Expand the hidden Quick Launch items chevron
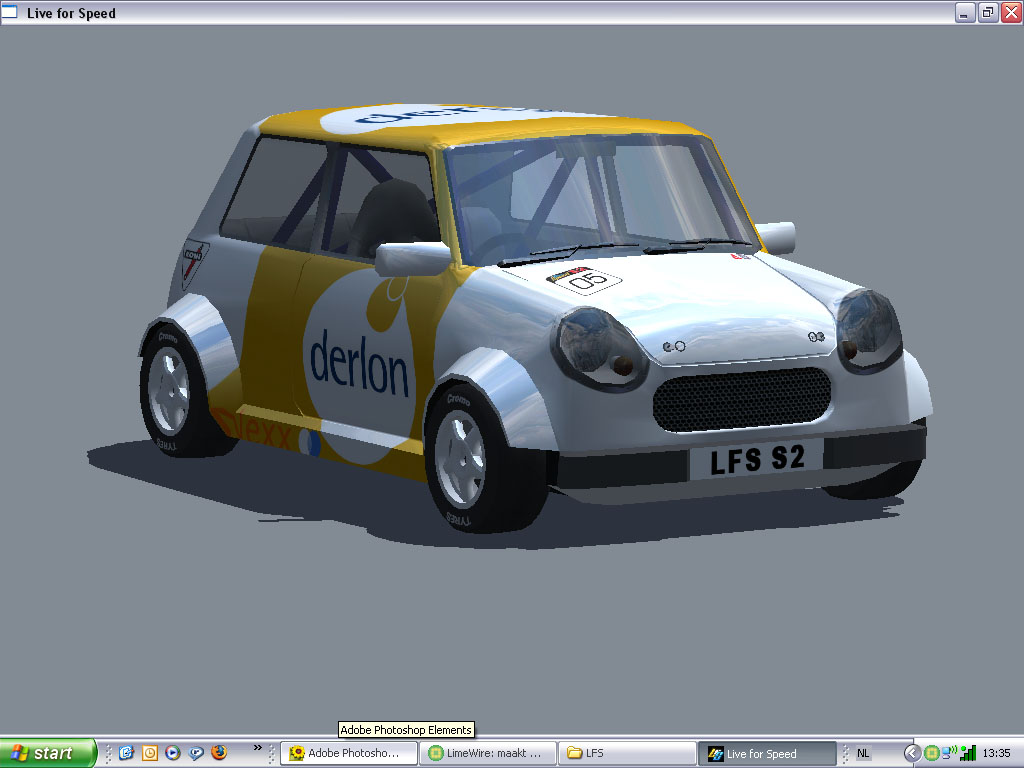1024x768 pixels. pos(257,748)
